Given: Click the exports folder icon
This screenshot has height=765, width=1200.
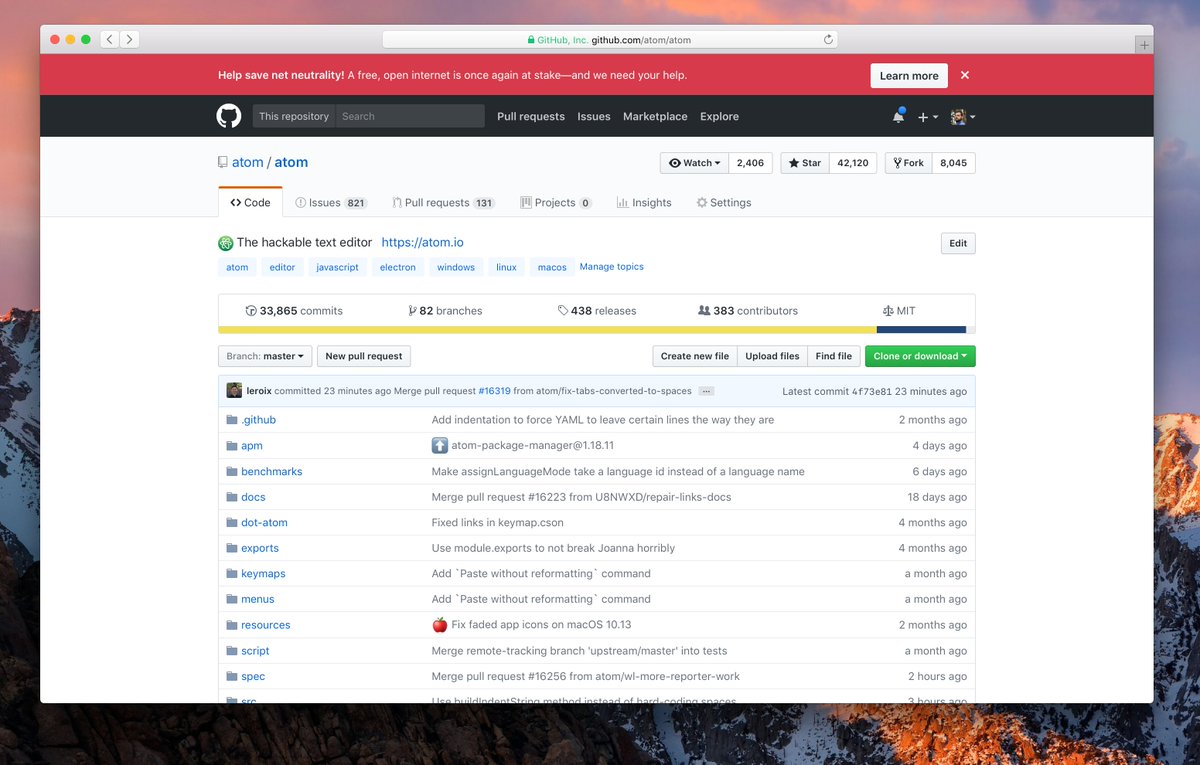Looking at the screenshot, I should click(232, 548).
